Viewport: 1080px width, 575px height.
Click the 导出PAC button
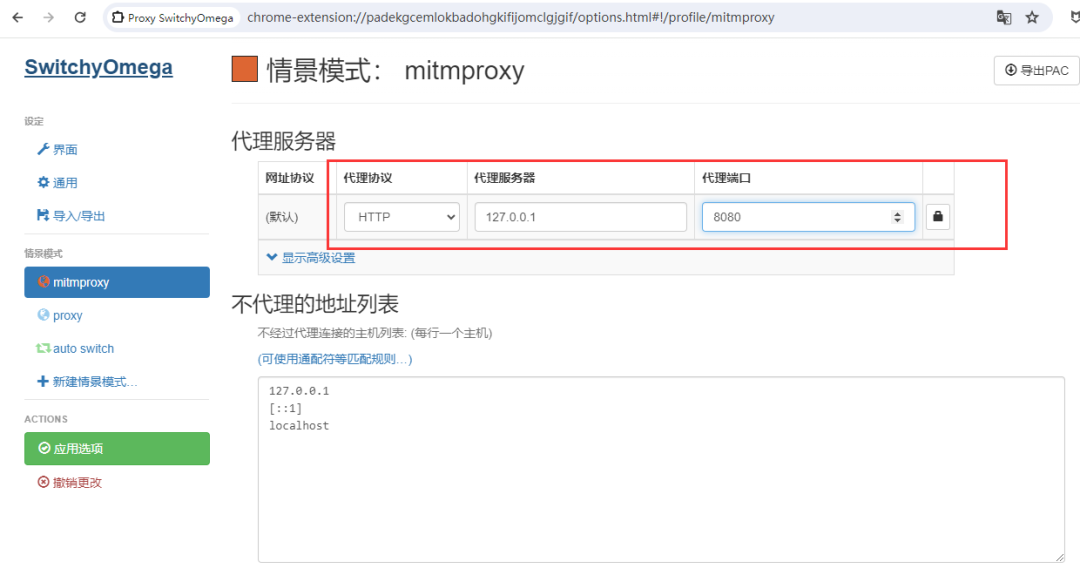[x=1036, y=70]
